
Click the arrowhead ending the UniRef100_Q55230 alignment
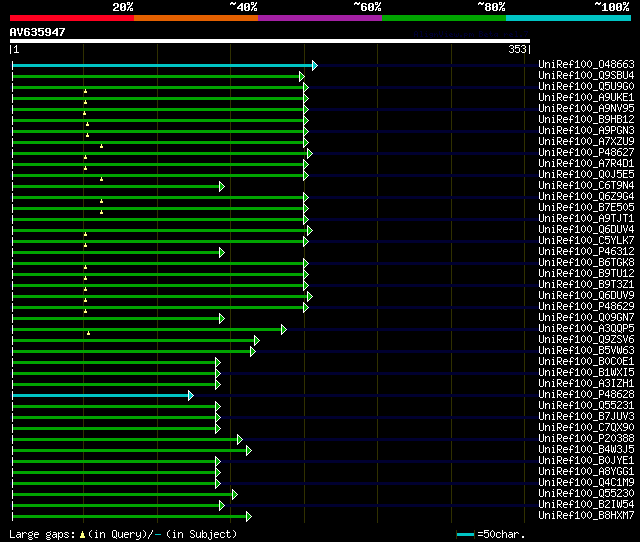235,495
